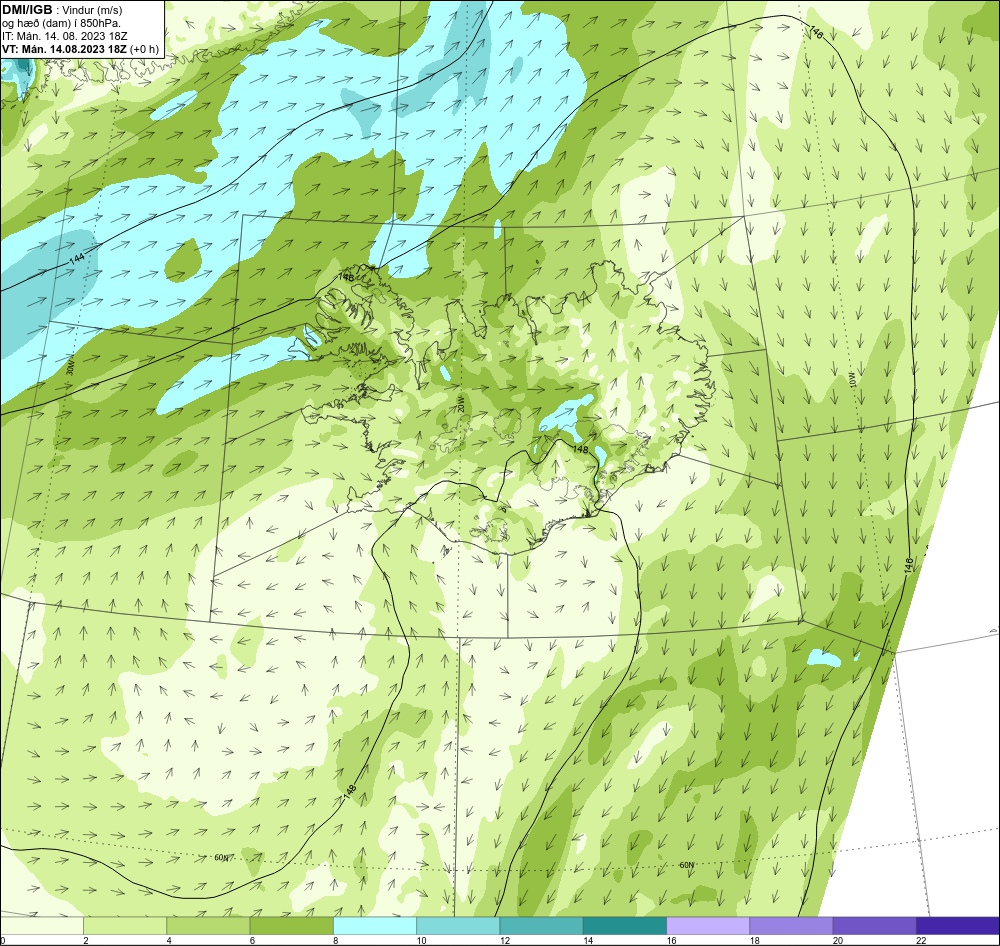Select the 10–12 m/s turquoise legend swatch
1000x946 pixels.
pyautogui.click(x=458, y=926)
